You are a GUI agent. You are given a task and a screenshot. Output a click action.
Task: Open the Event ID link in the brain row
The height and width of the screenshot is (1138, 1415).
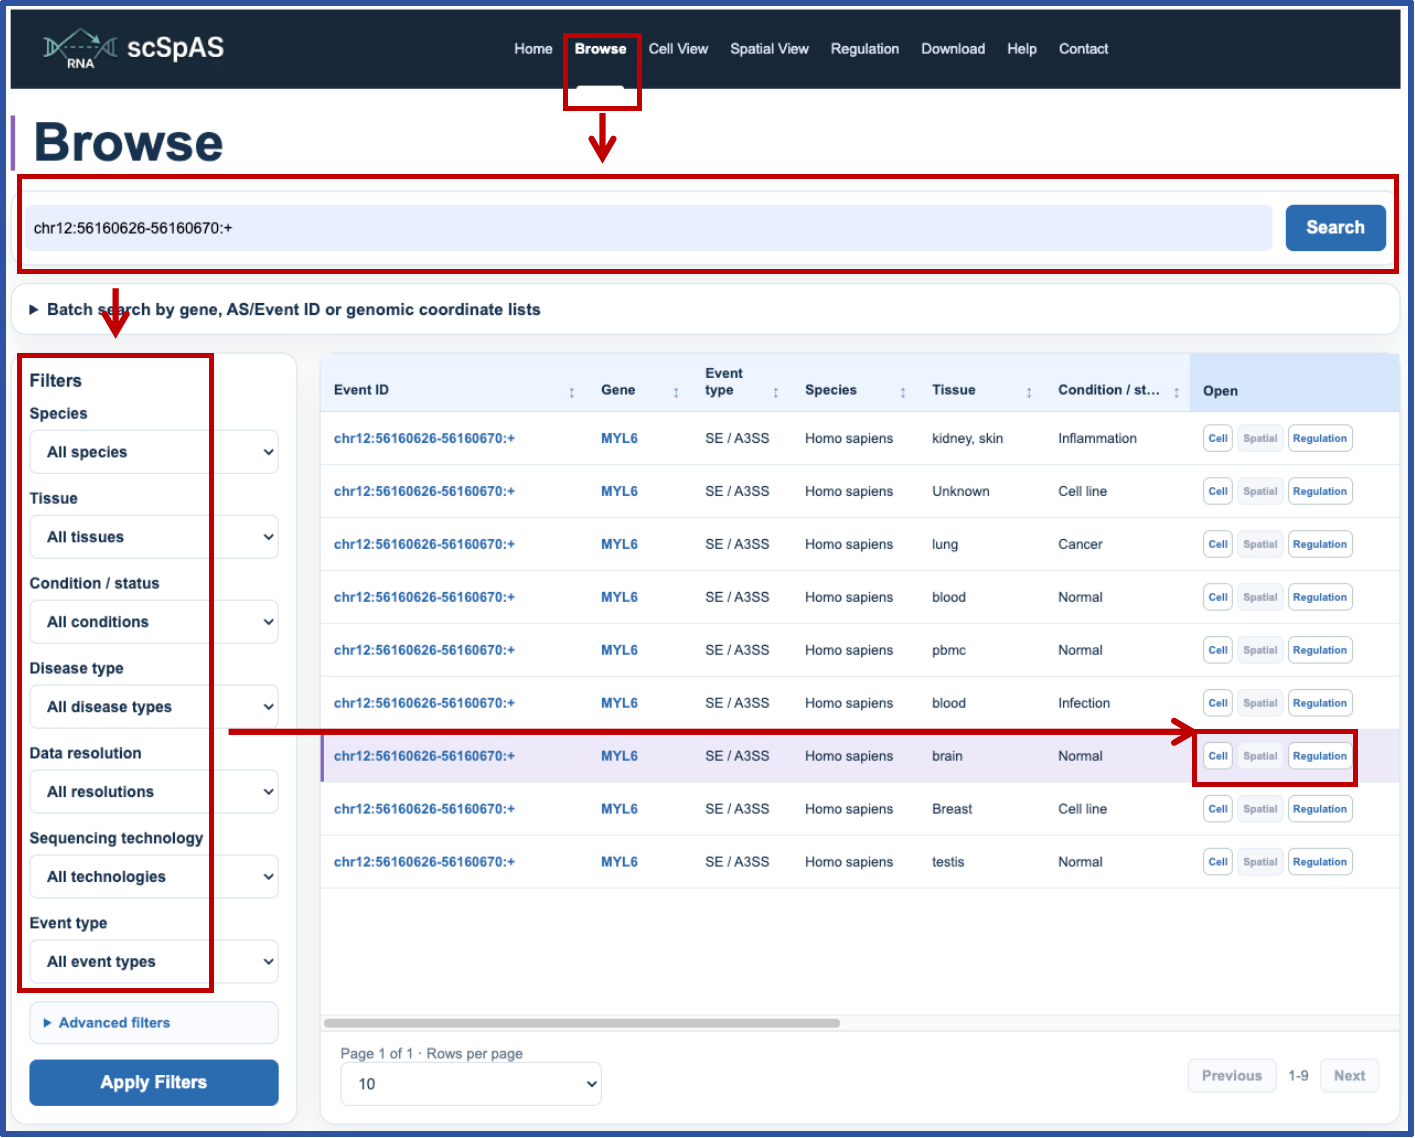tap(424, 757)
